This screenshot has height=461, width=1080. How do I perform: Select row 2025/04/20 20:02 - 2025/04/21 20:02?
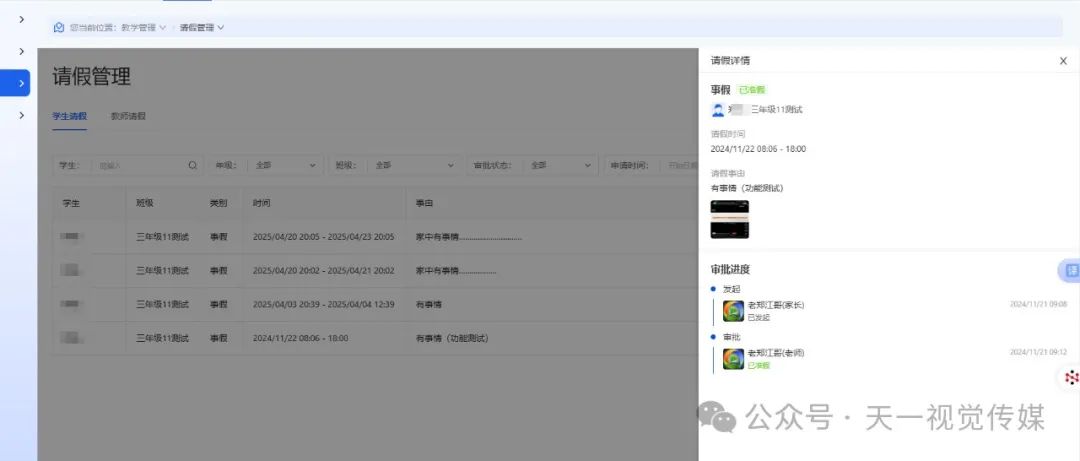tap(375, 271)
